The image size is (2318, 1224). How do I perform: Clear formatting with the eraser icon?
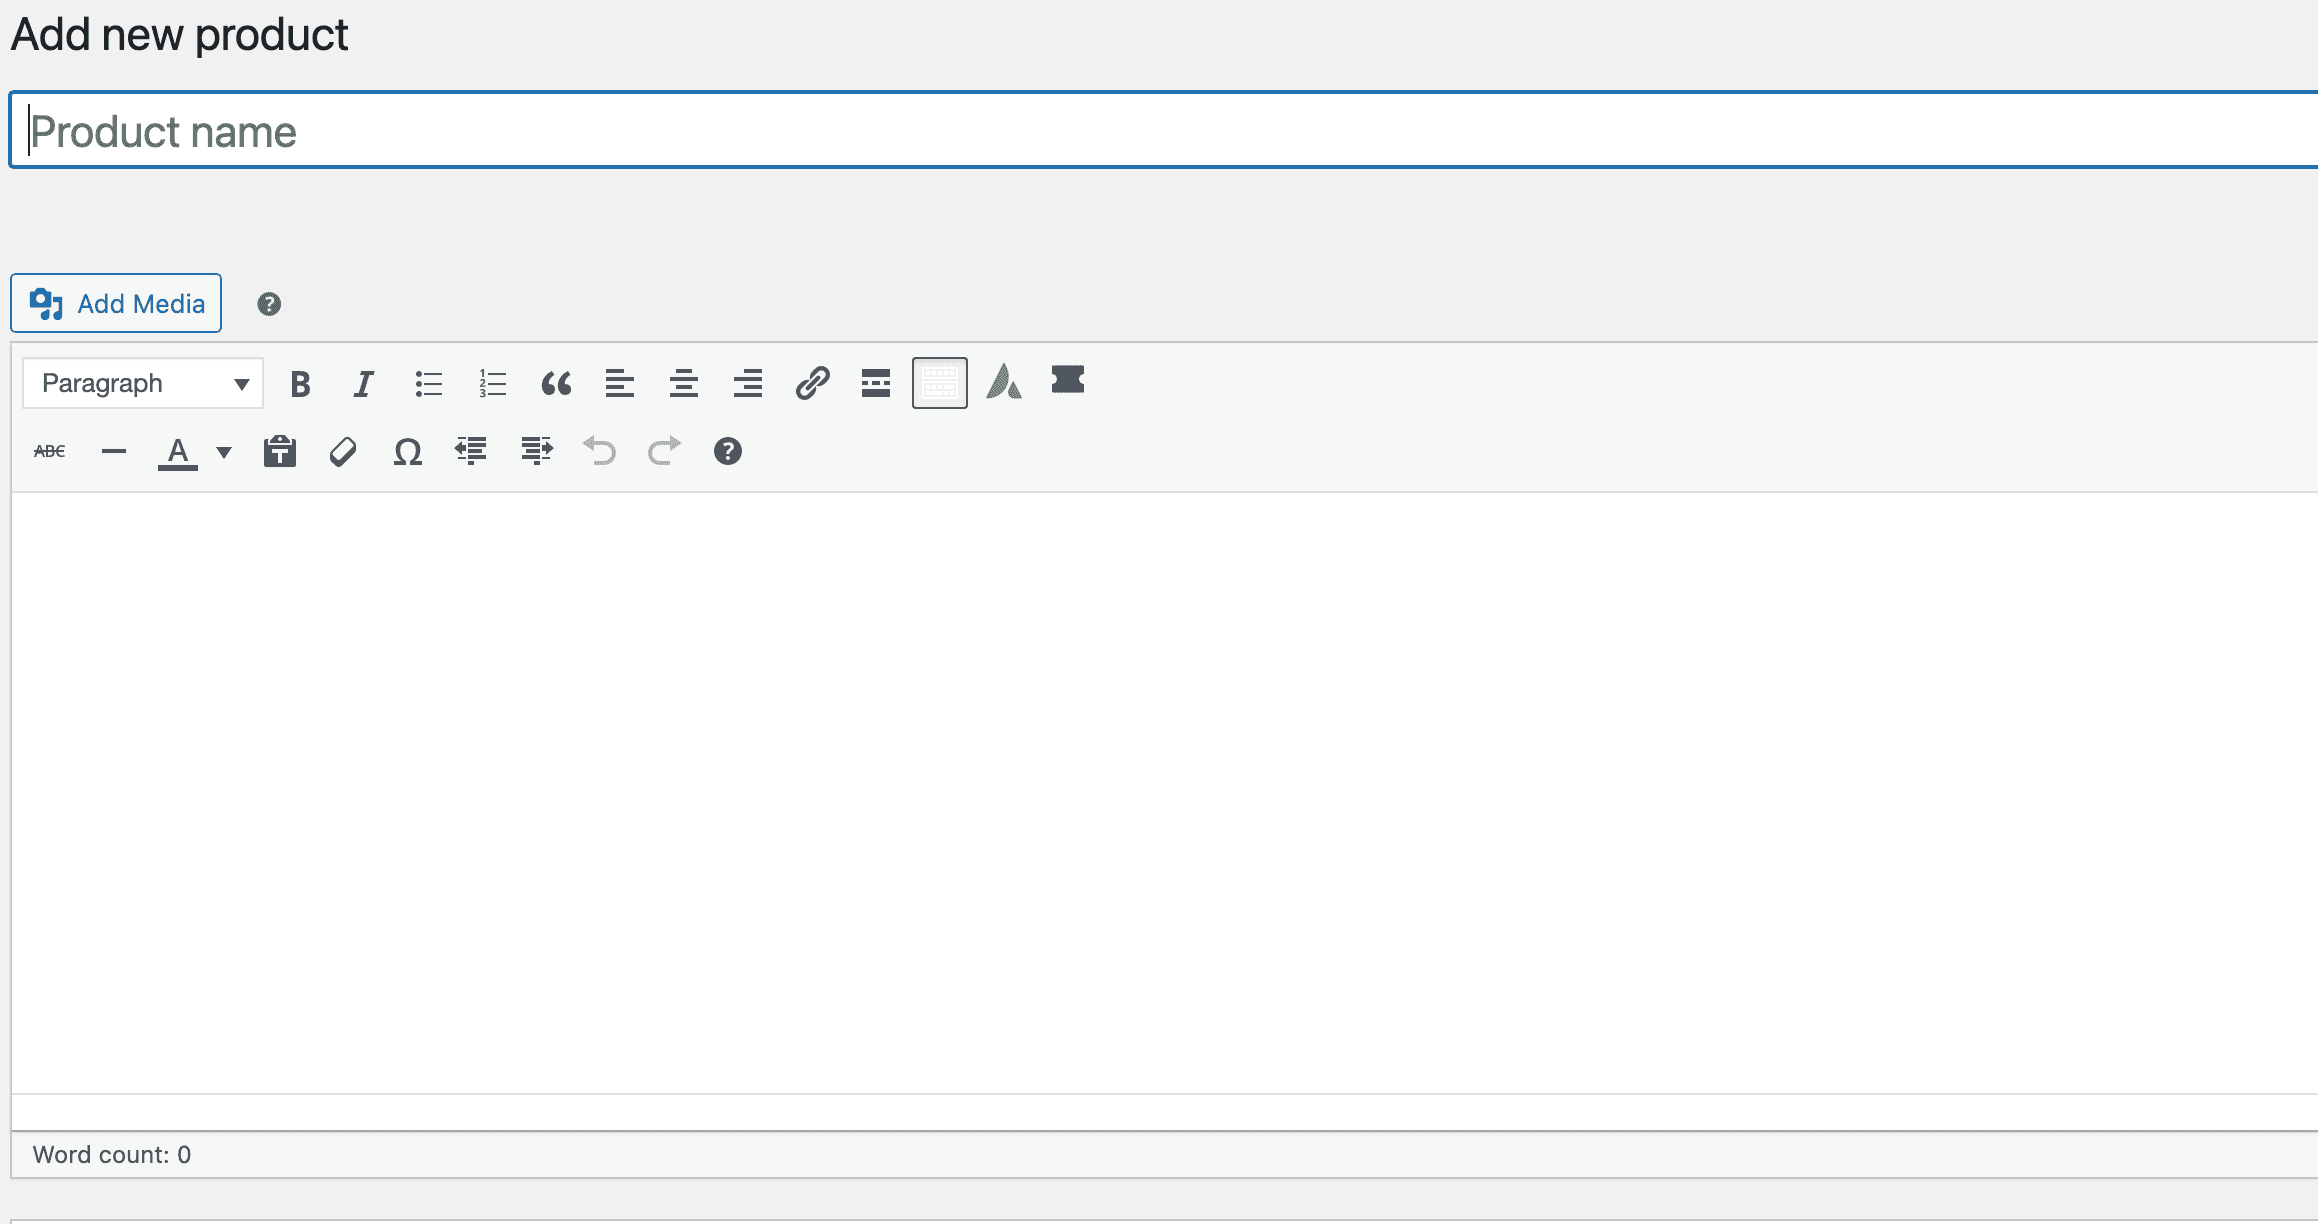coord(343,452)
